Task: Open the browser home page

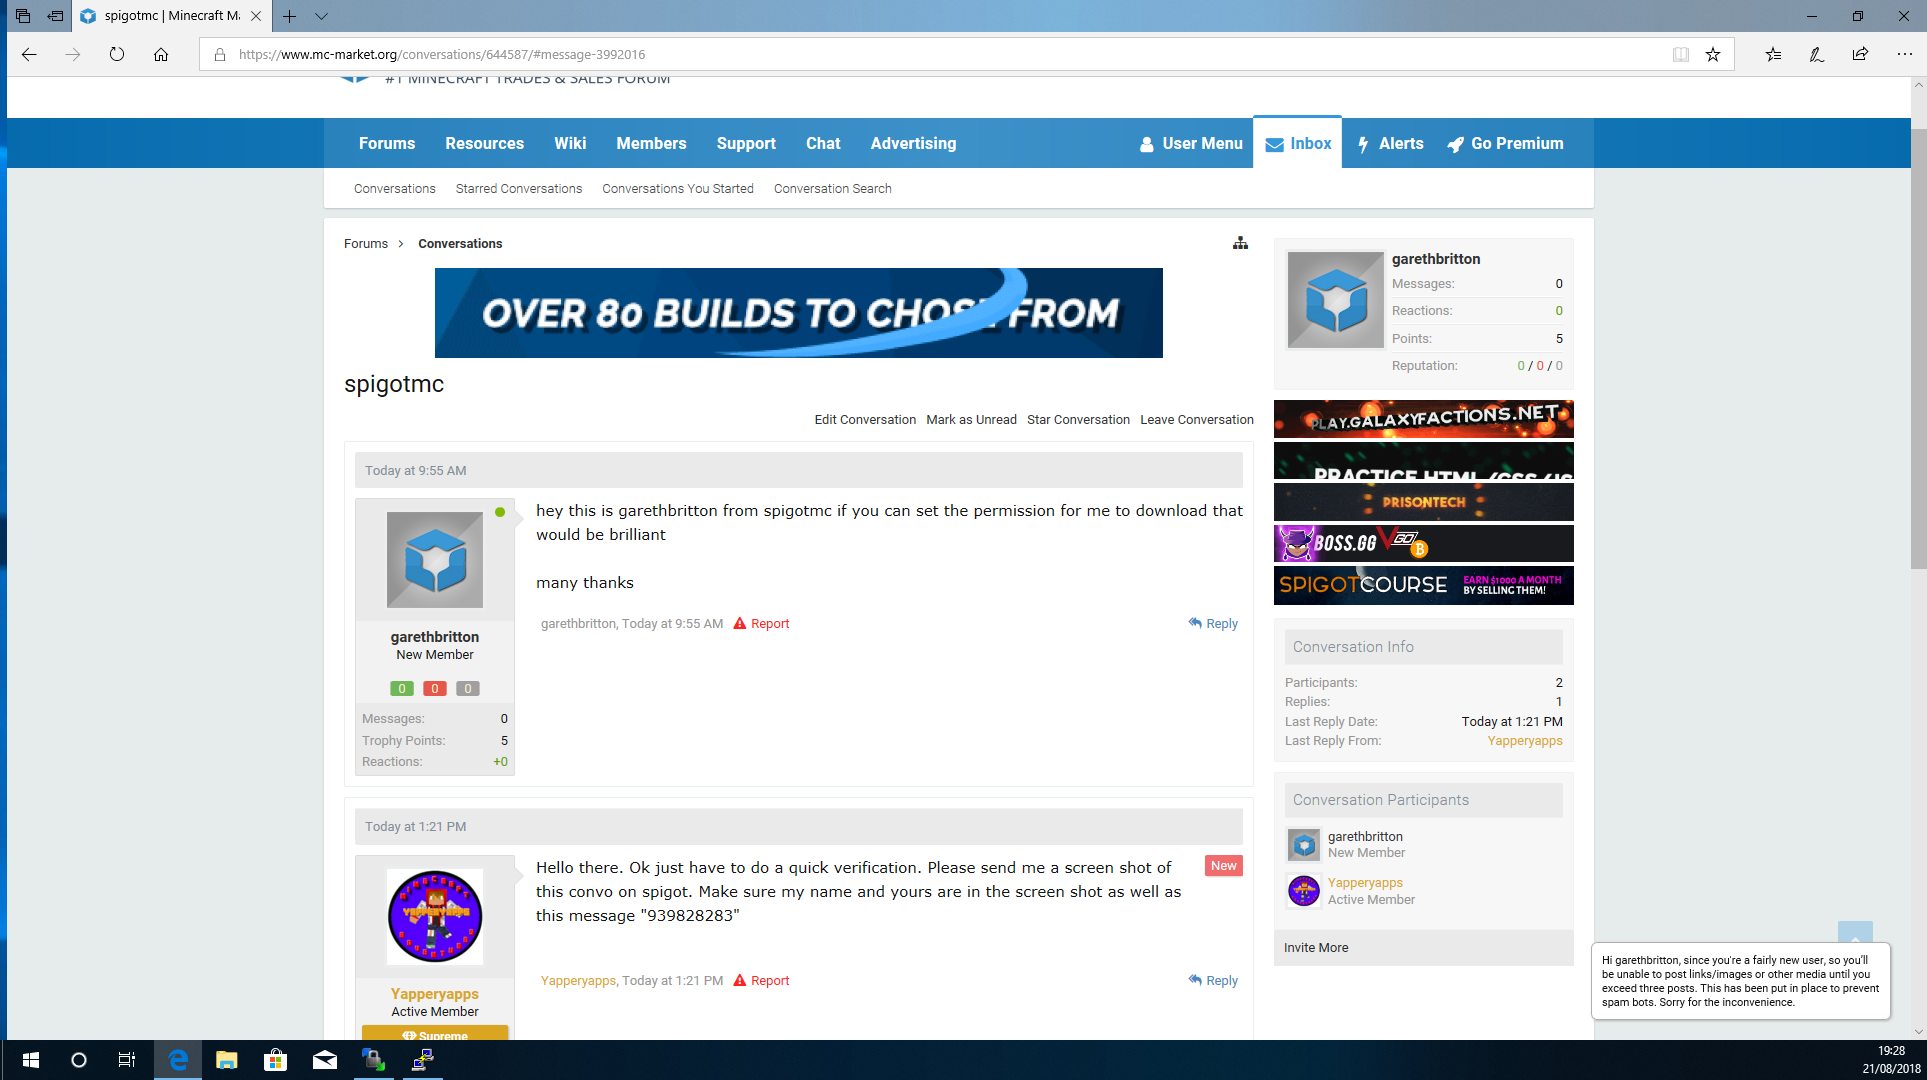Action: [x=161, y=54]
